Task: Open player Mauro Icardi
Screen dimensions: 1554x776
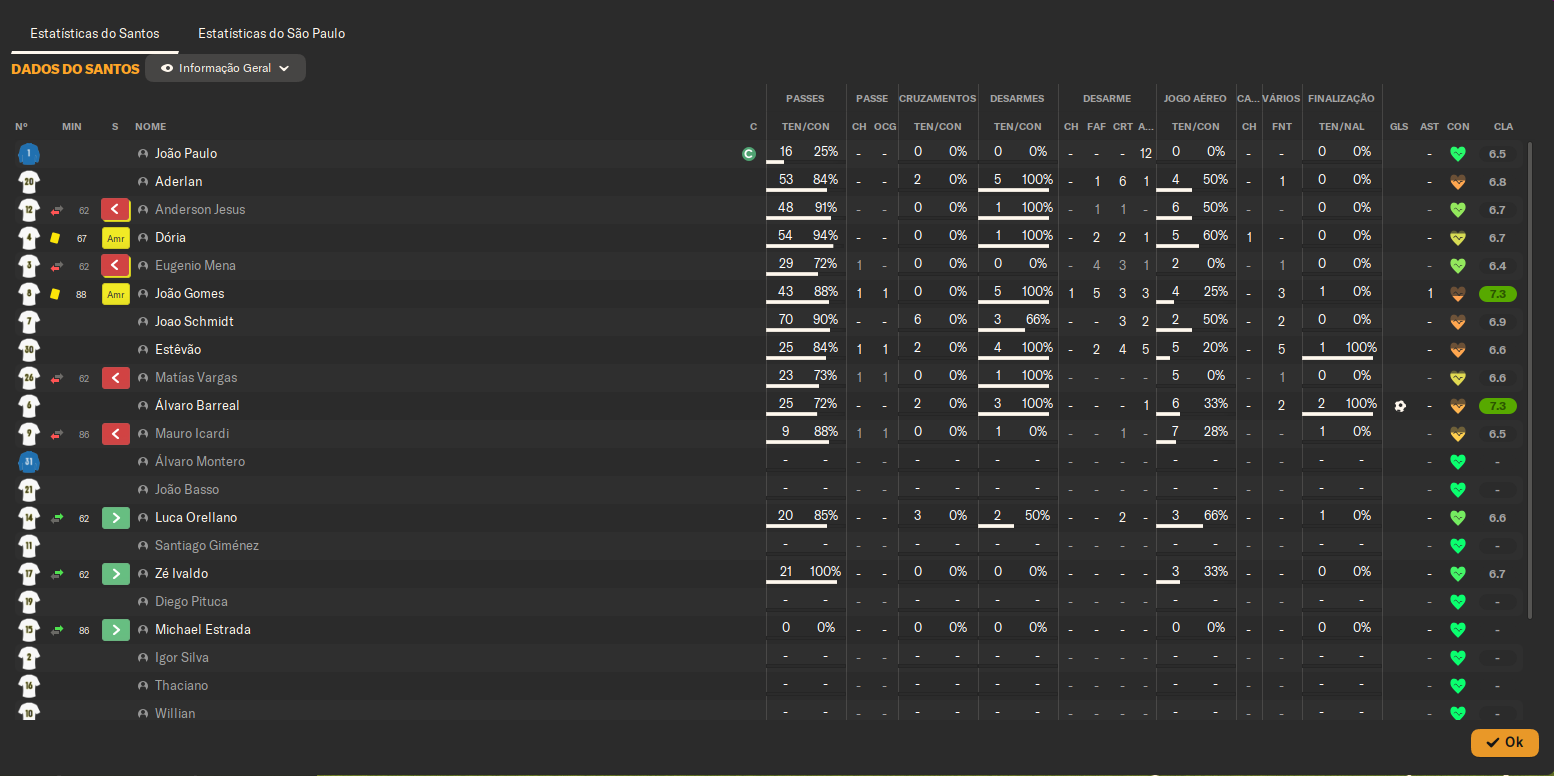Action: point(192,434)
